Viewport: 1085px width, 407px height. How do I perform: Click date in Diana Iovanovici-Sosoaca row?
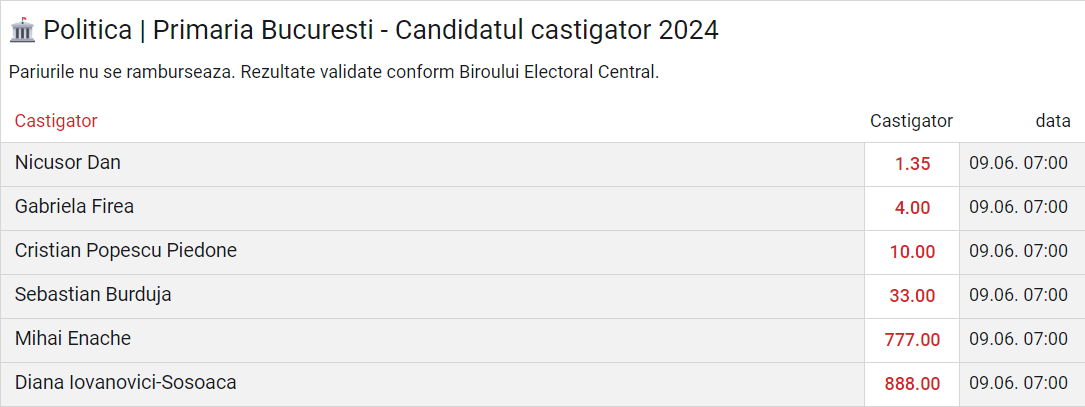click(x=1018, y=384)
